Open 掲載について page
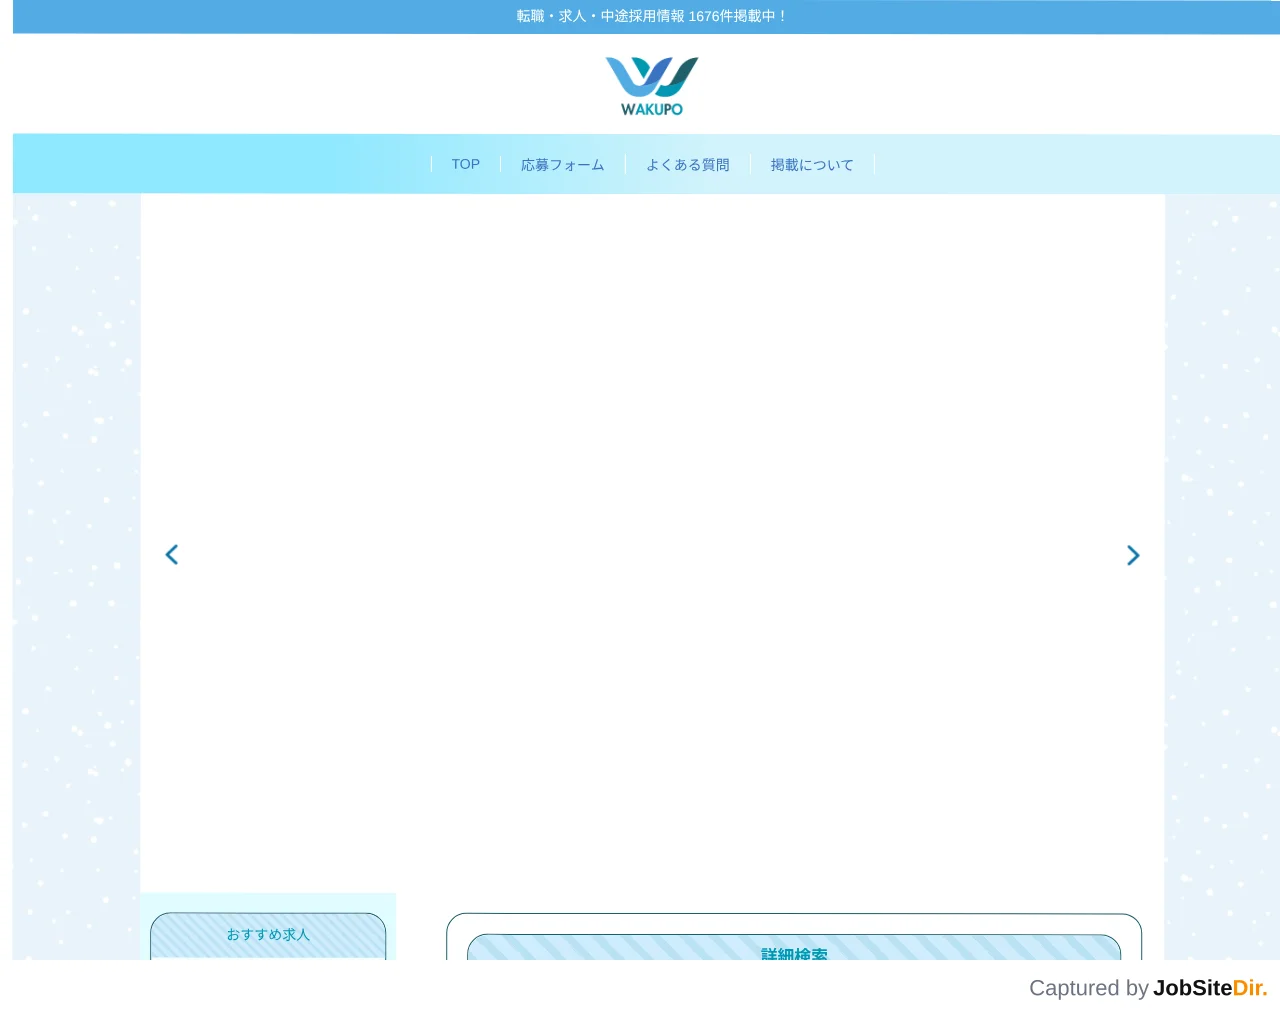 pyautogui.click(x=812, y=164)
